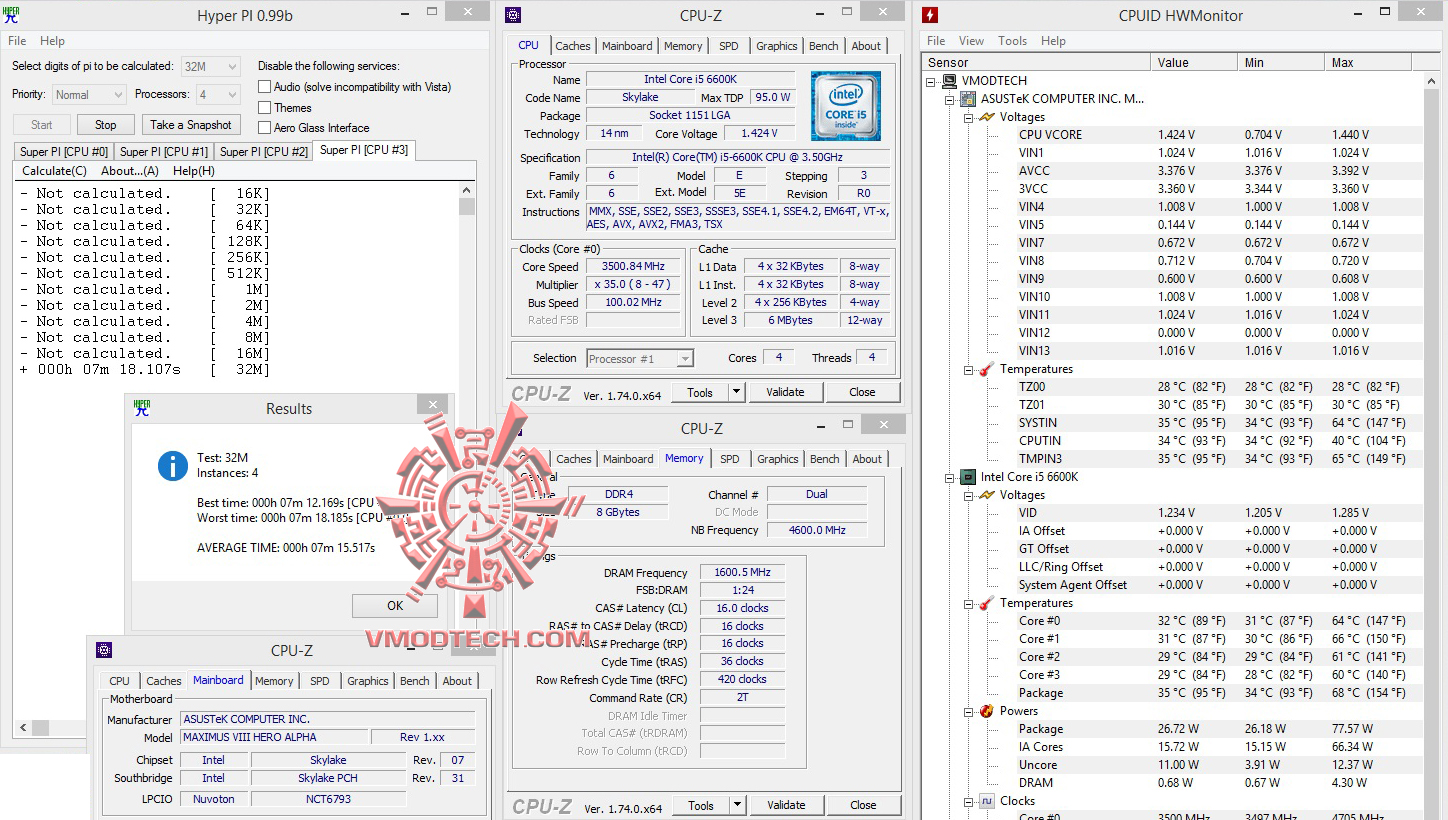
Task: Click the Voltages icon under Intel Core i5 6600K
Action: click(x=987, y=495)
